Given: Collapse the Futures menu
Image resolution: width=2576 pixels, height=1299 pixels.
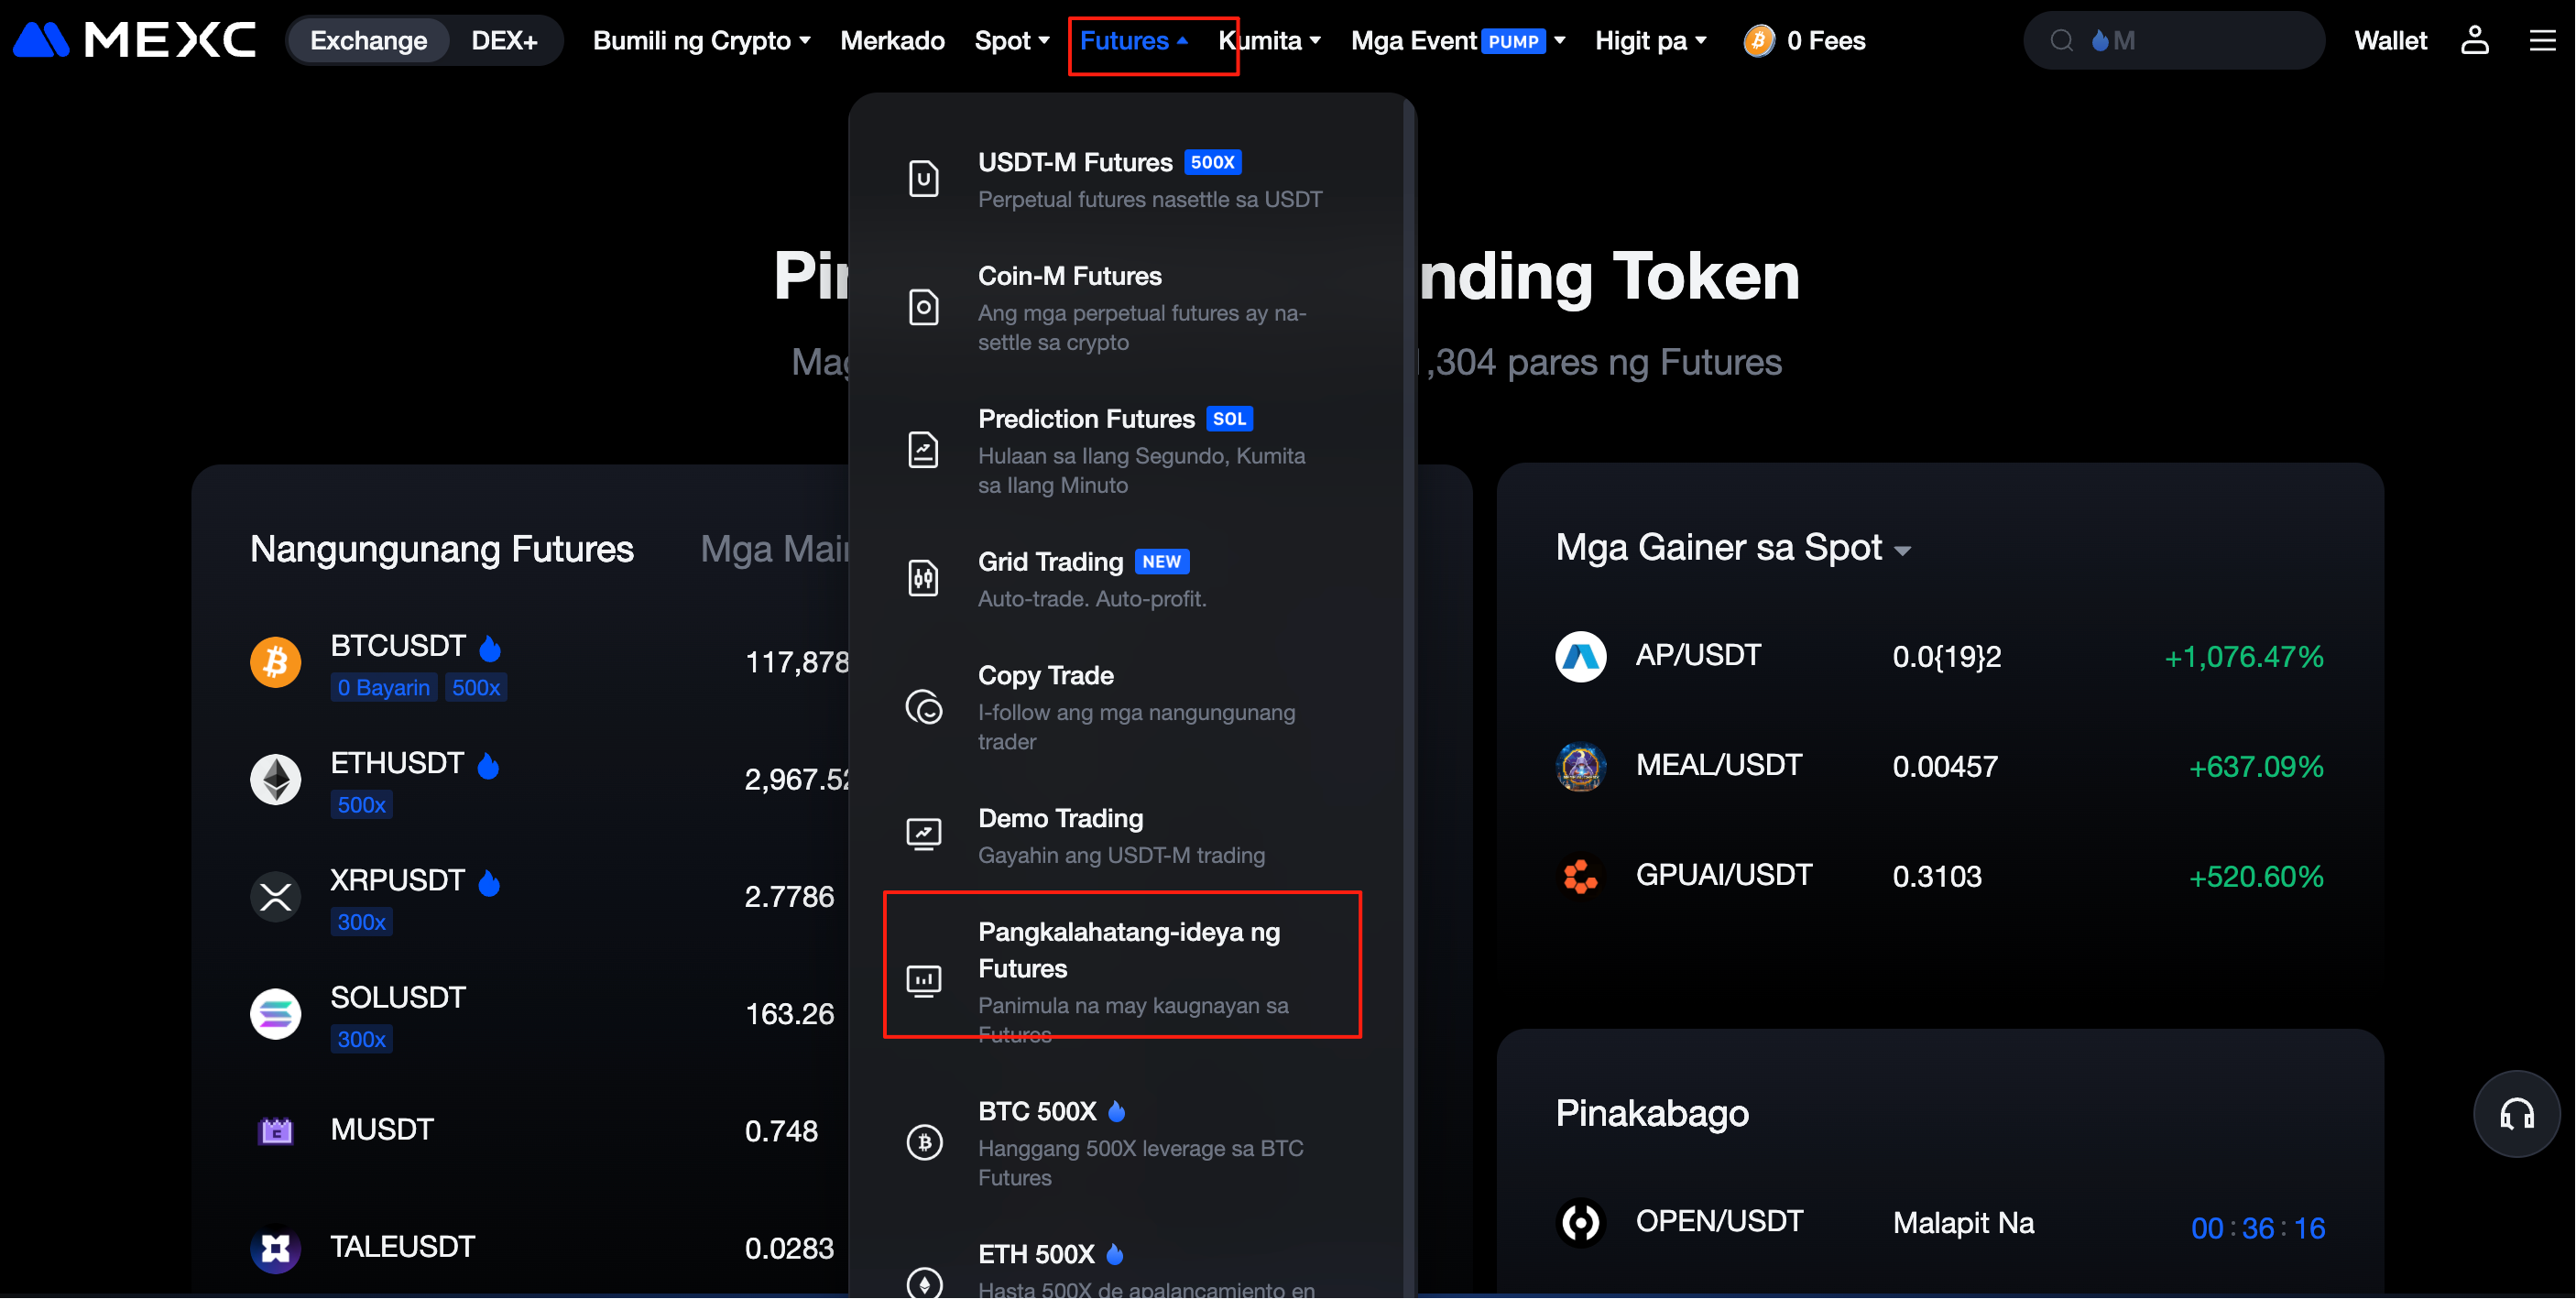Looking at the screenshot, I should pos(1134,41).
